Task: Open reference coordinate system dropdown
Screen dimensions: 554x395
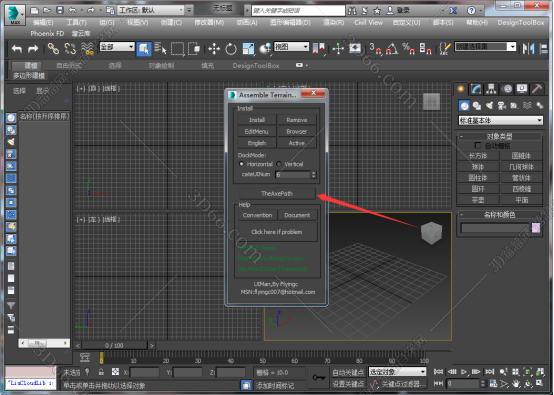Action: [291, 47]
